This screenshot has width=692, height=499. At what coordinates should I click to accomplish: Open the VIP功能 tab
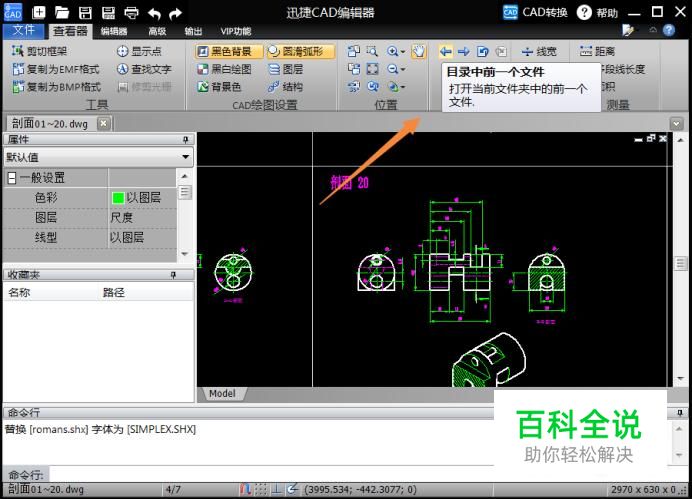[x=236, y=31]
